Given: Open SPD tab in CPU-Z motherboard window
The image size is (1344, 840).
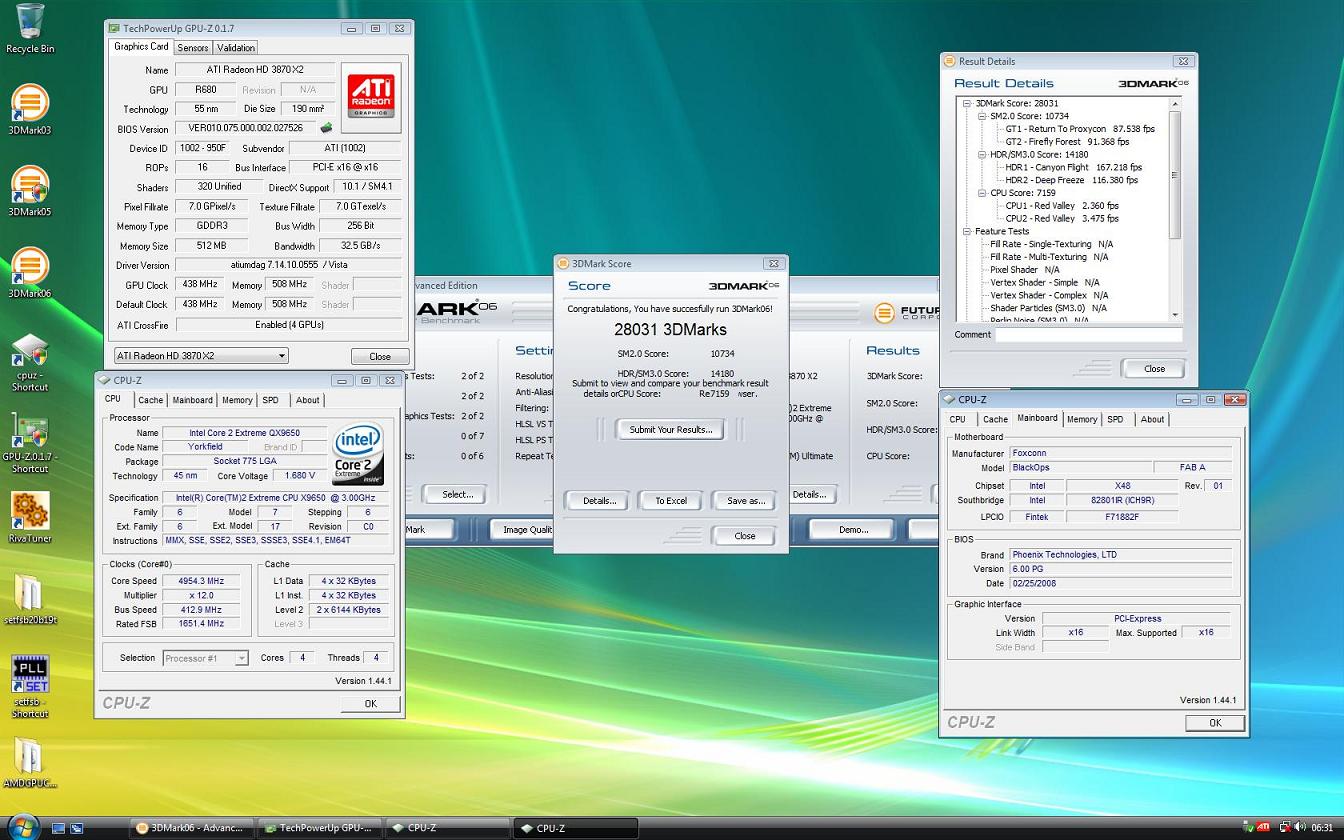Looking at the screenshot, I should [1115, 419].
